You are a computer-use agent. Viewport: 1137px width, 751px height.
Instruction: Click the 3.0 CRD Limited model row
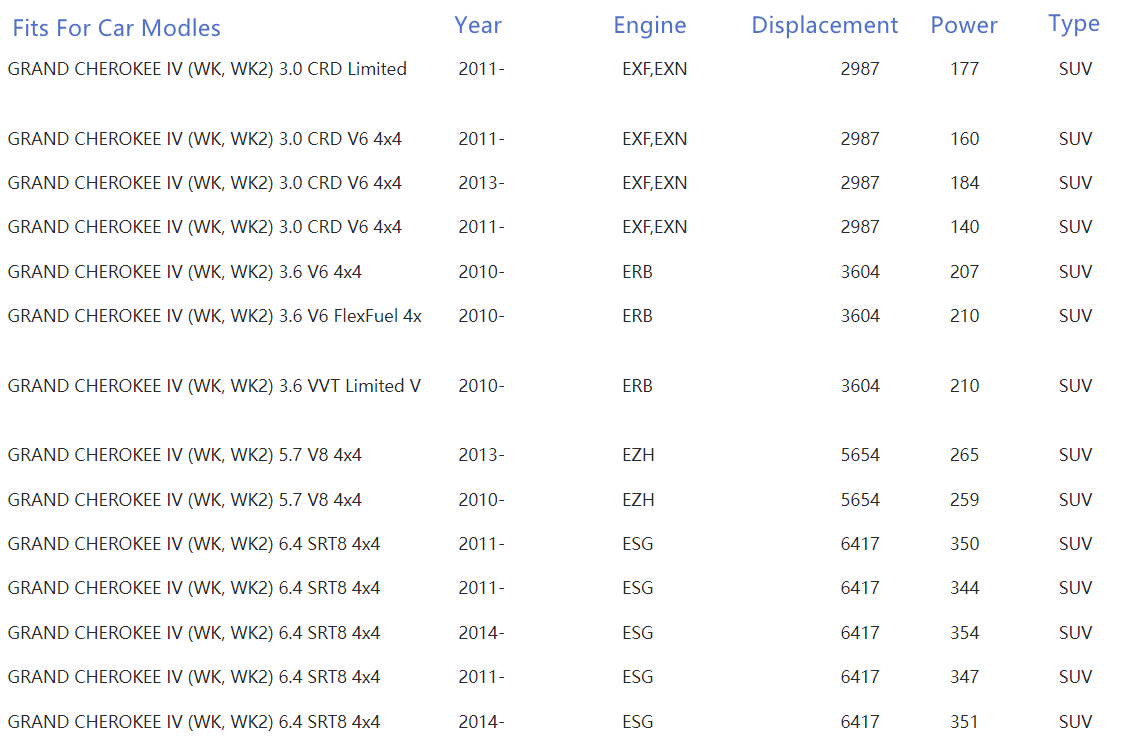point(207,69)
